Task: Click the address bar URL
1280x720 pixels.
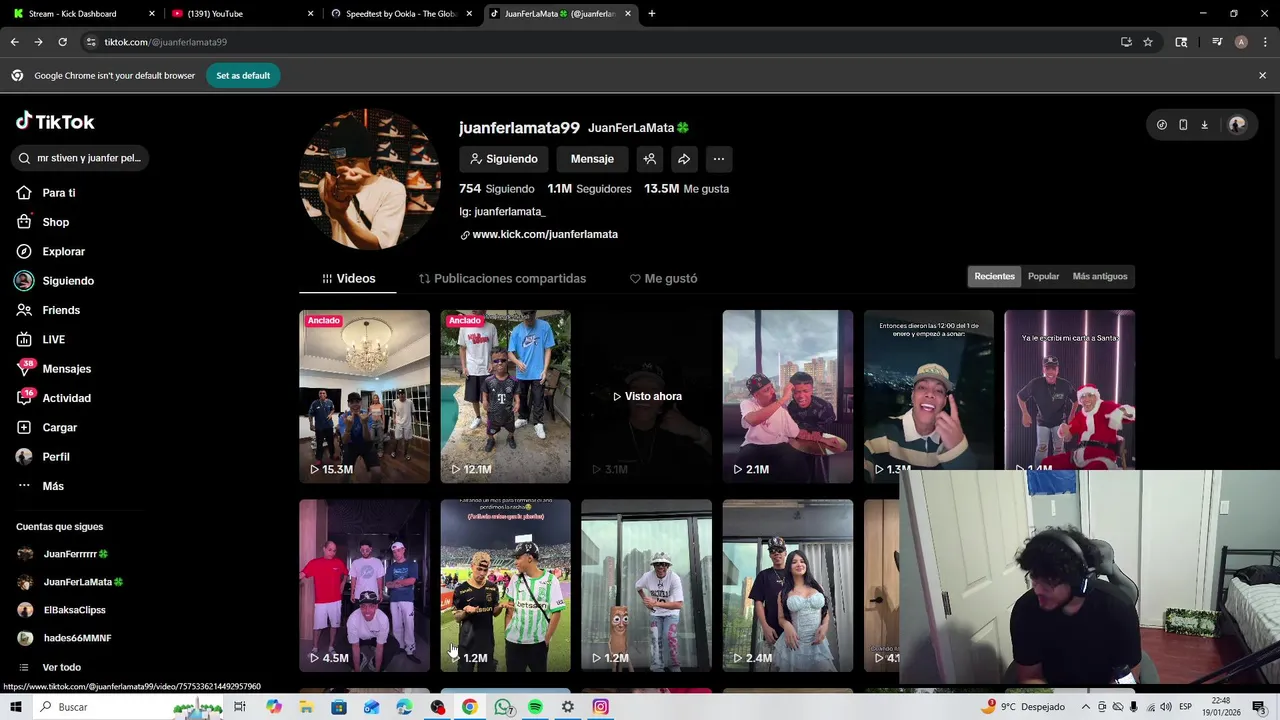Action: point(166,42)
